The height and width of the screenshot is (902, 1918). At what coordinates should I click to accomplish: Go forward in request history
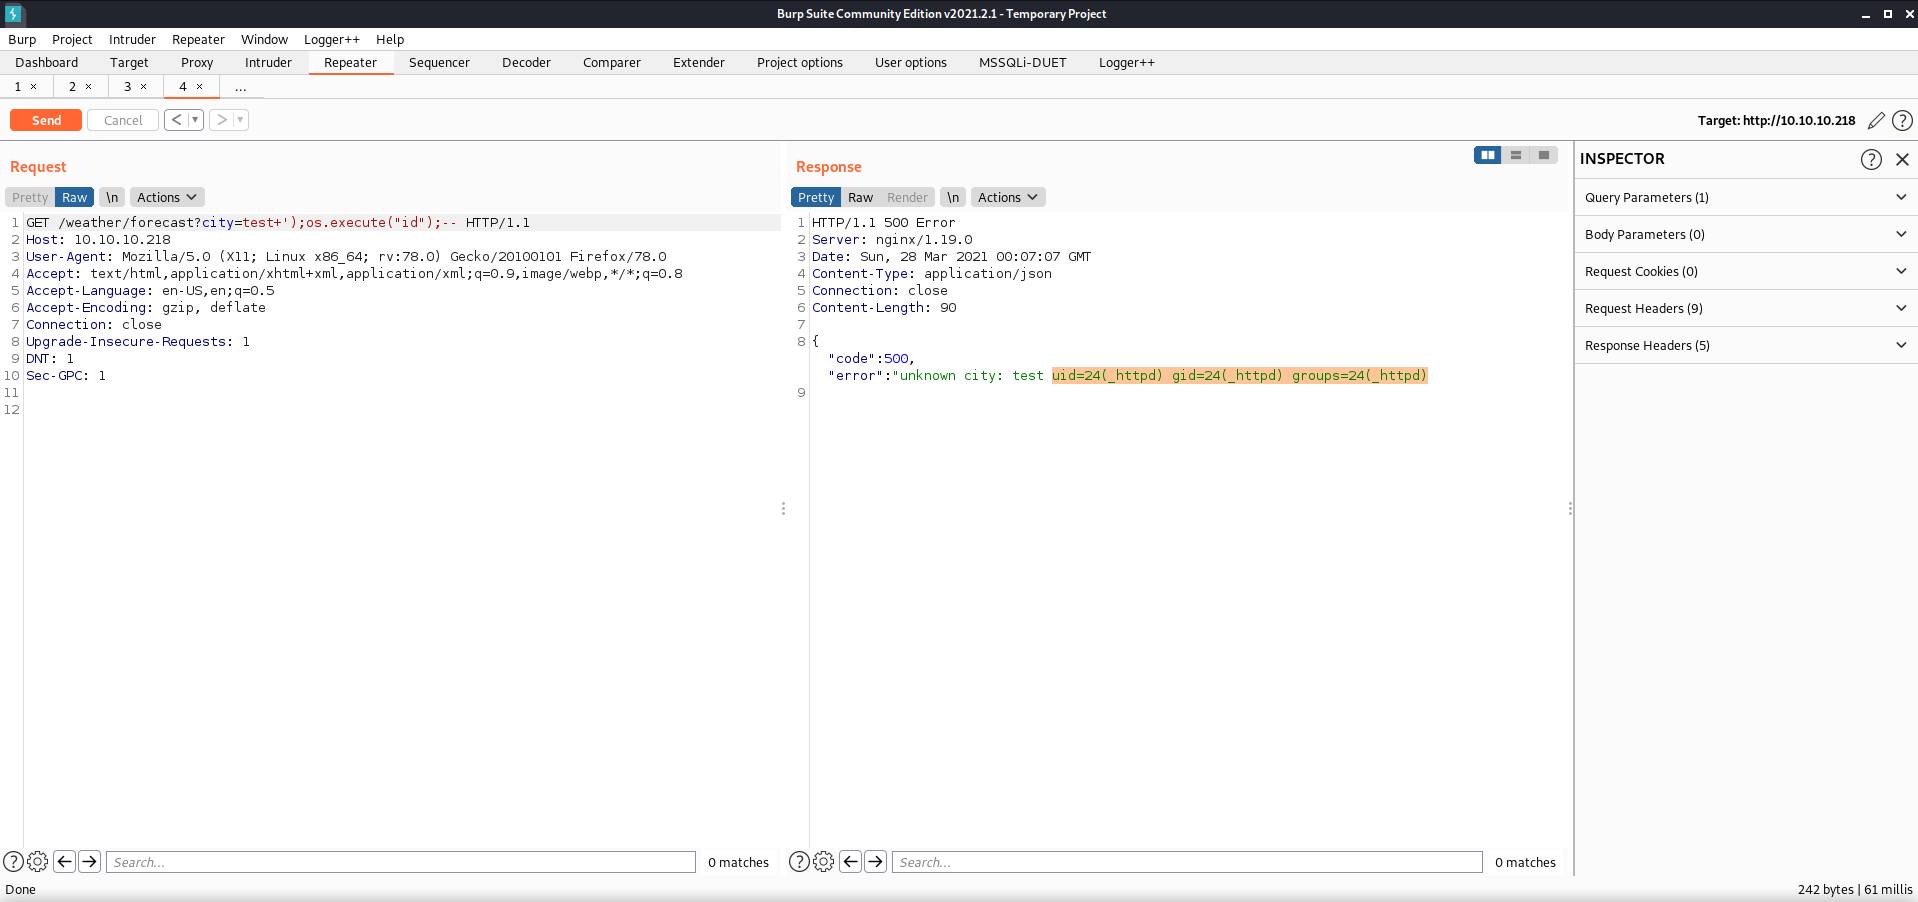point(221,120)
